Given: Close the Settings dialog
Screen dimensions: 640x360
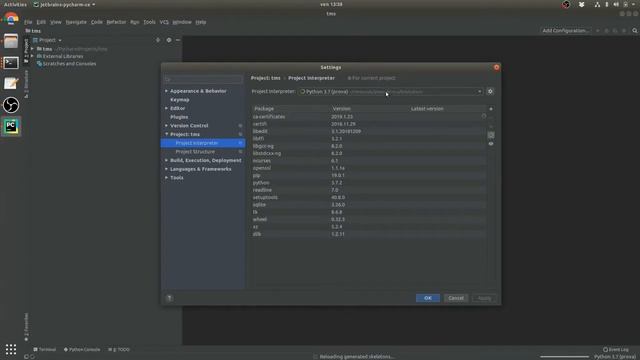Looking at the screenshot, I should pos(496,67).
